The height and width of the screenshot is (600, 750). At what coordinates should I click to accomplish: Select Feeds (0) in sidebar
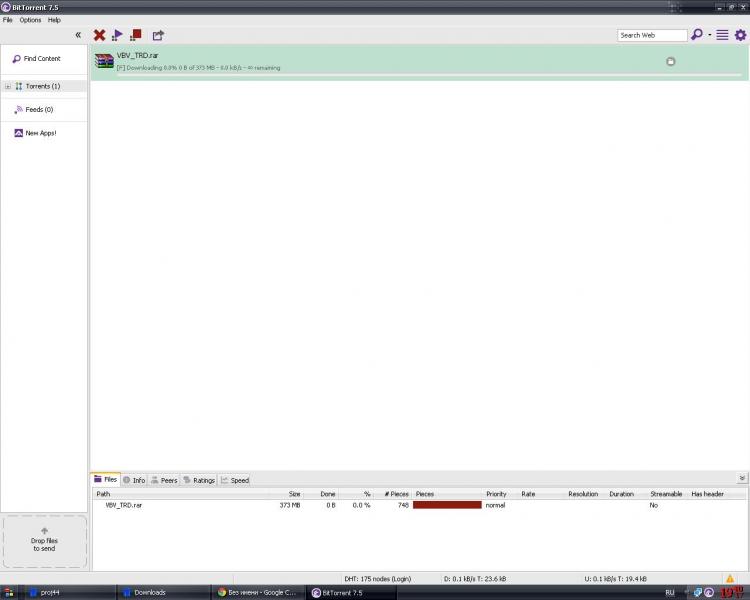pyautogui.click(x=39, y=109)
